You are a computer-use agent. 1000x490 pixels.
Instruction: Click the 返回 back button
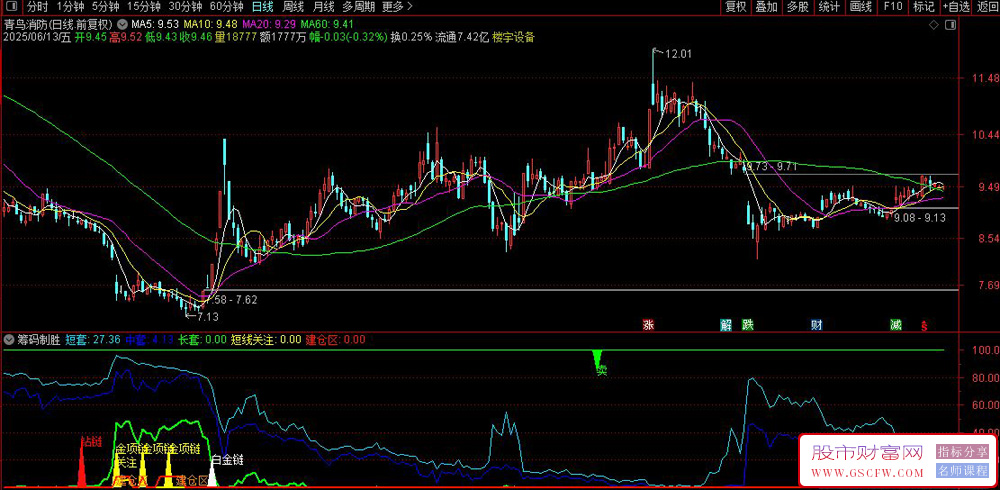(x=987, y=6)
